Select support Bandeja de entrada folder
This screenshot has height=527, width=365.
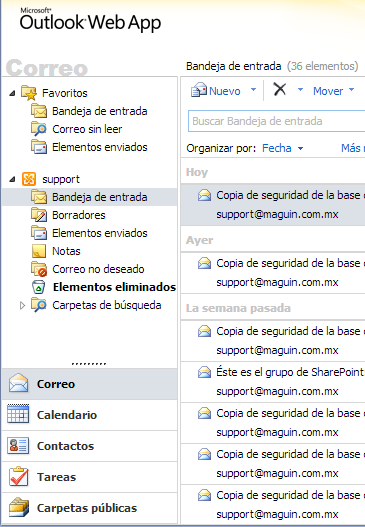coord(90,197)
